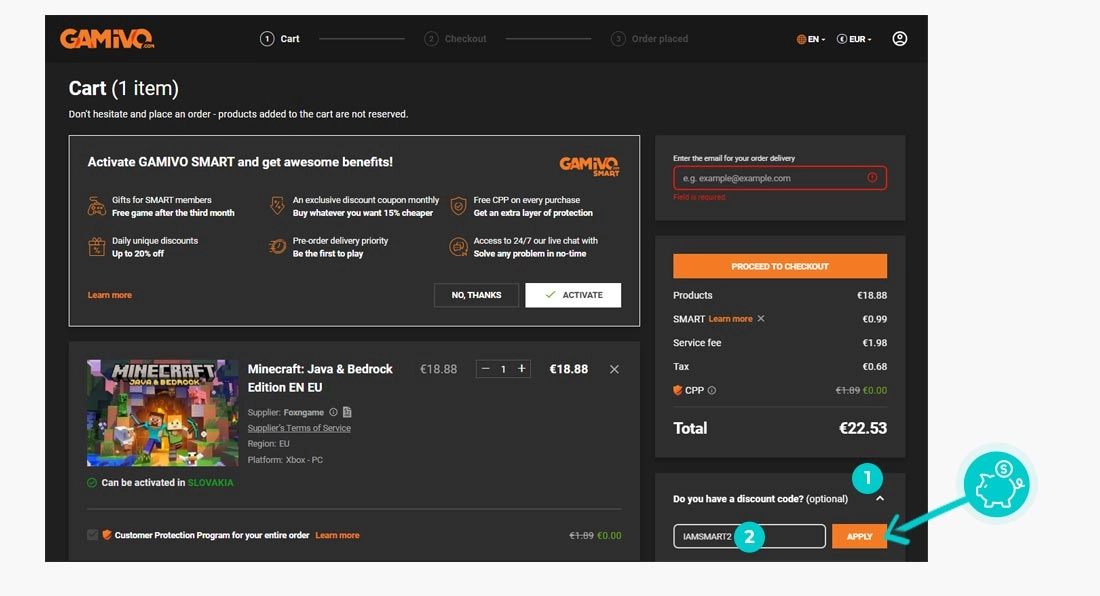Remove SMART from order summary with X
The width and height of the screenshot is (1100, 596).
[761, 319]
